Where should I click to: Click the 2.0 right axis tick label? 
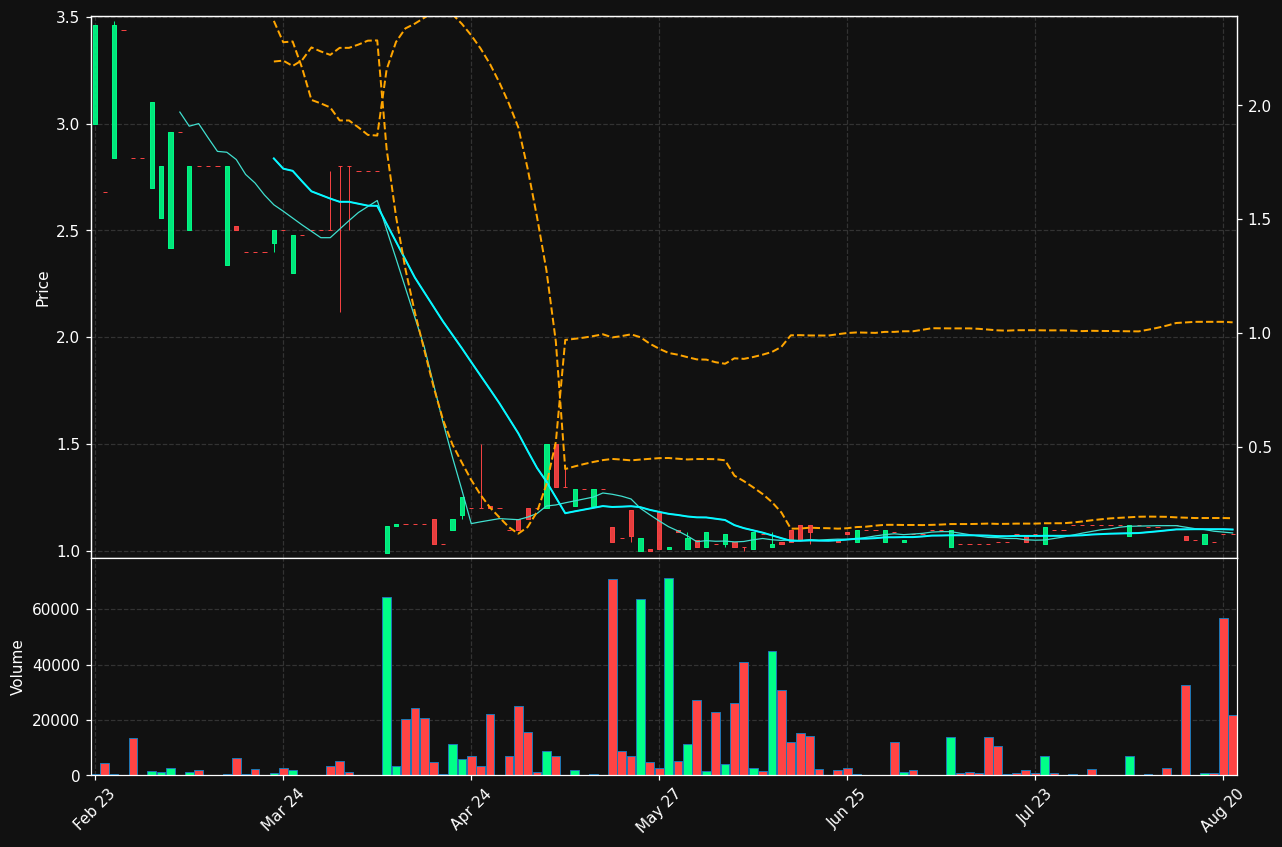[x=1259, y=106]
